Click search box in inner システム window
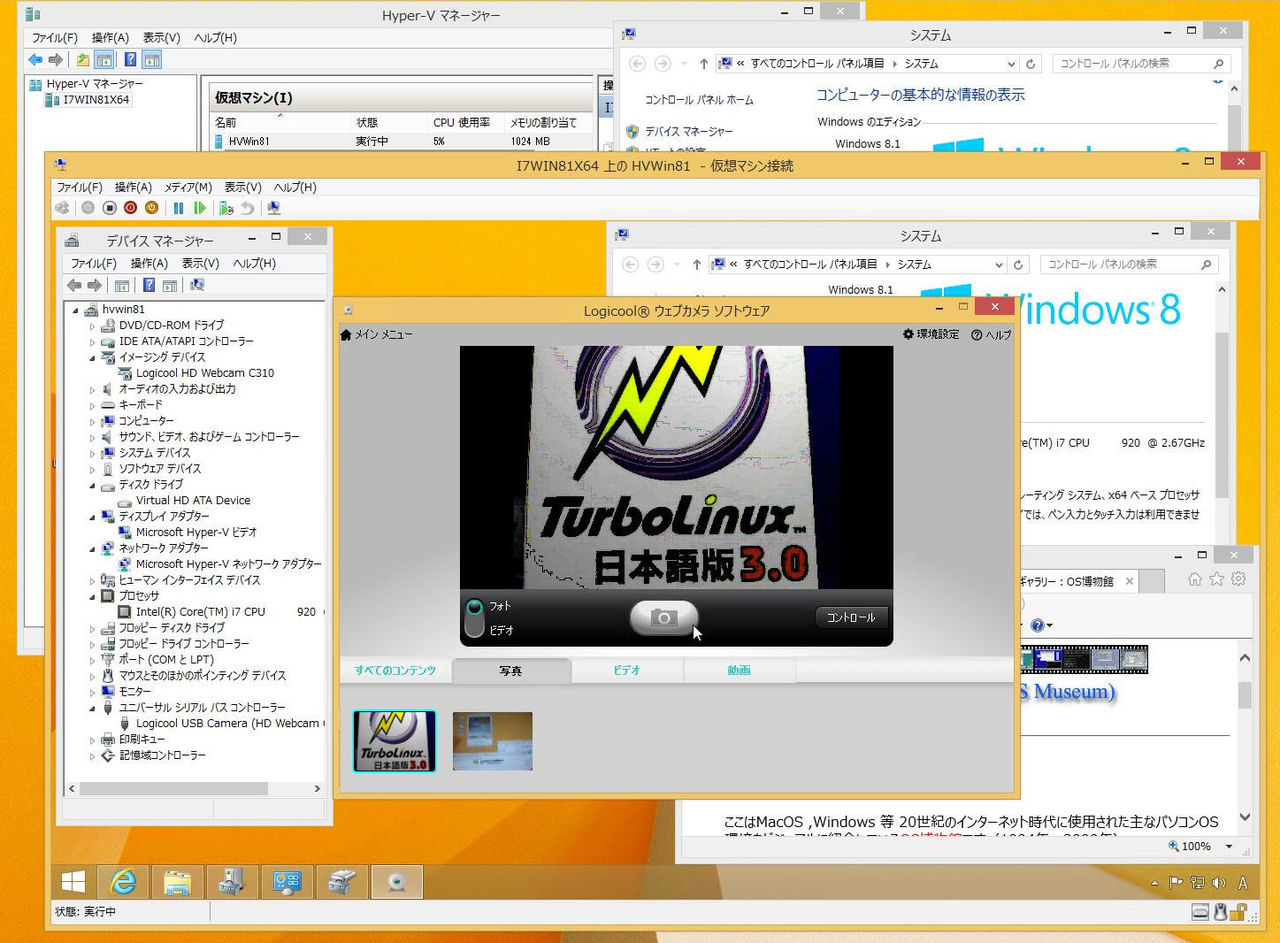This screenshot has height=943, width=1280. pyautogui.click(x=1129, y=265)
